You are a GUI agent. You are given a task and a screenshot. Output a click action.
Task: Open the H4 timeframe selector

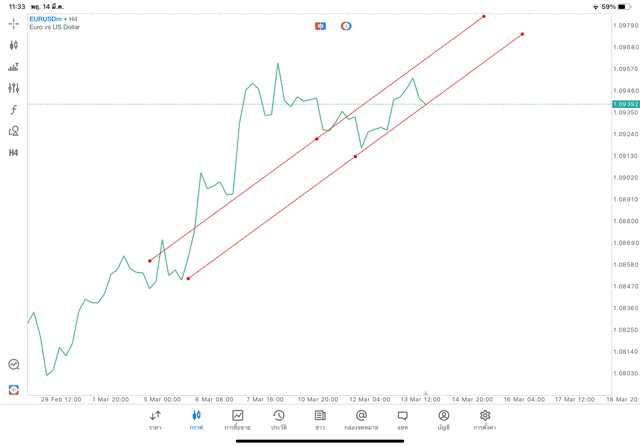(x=13, y=153)
